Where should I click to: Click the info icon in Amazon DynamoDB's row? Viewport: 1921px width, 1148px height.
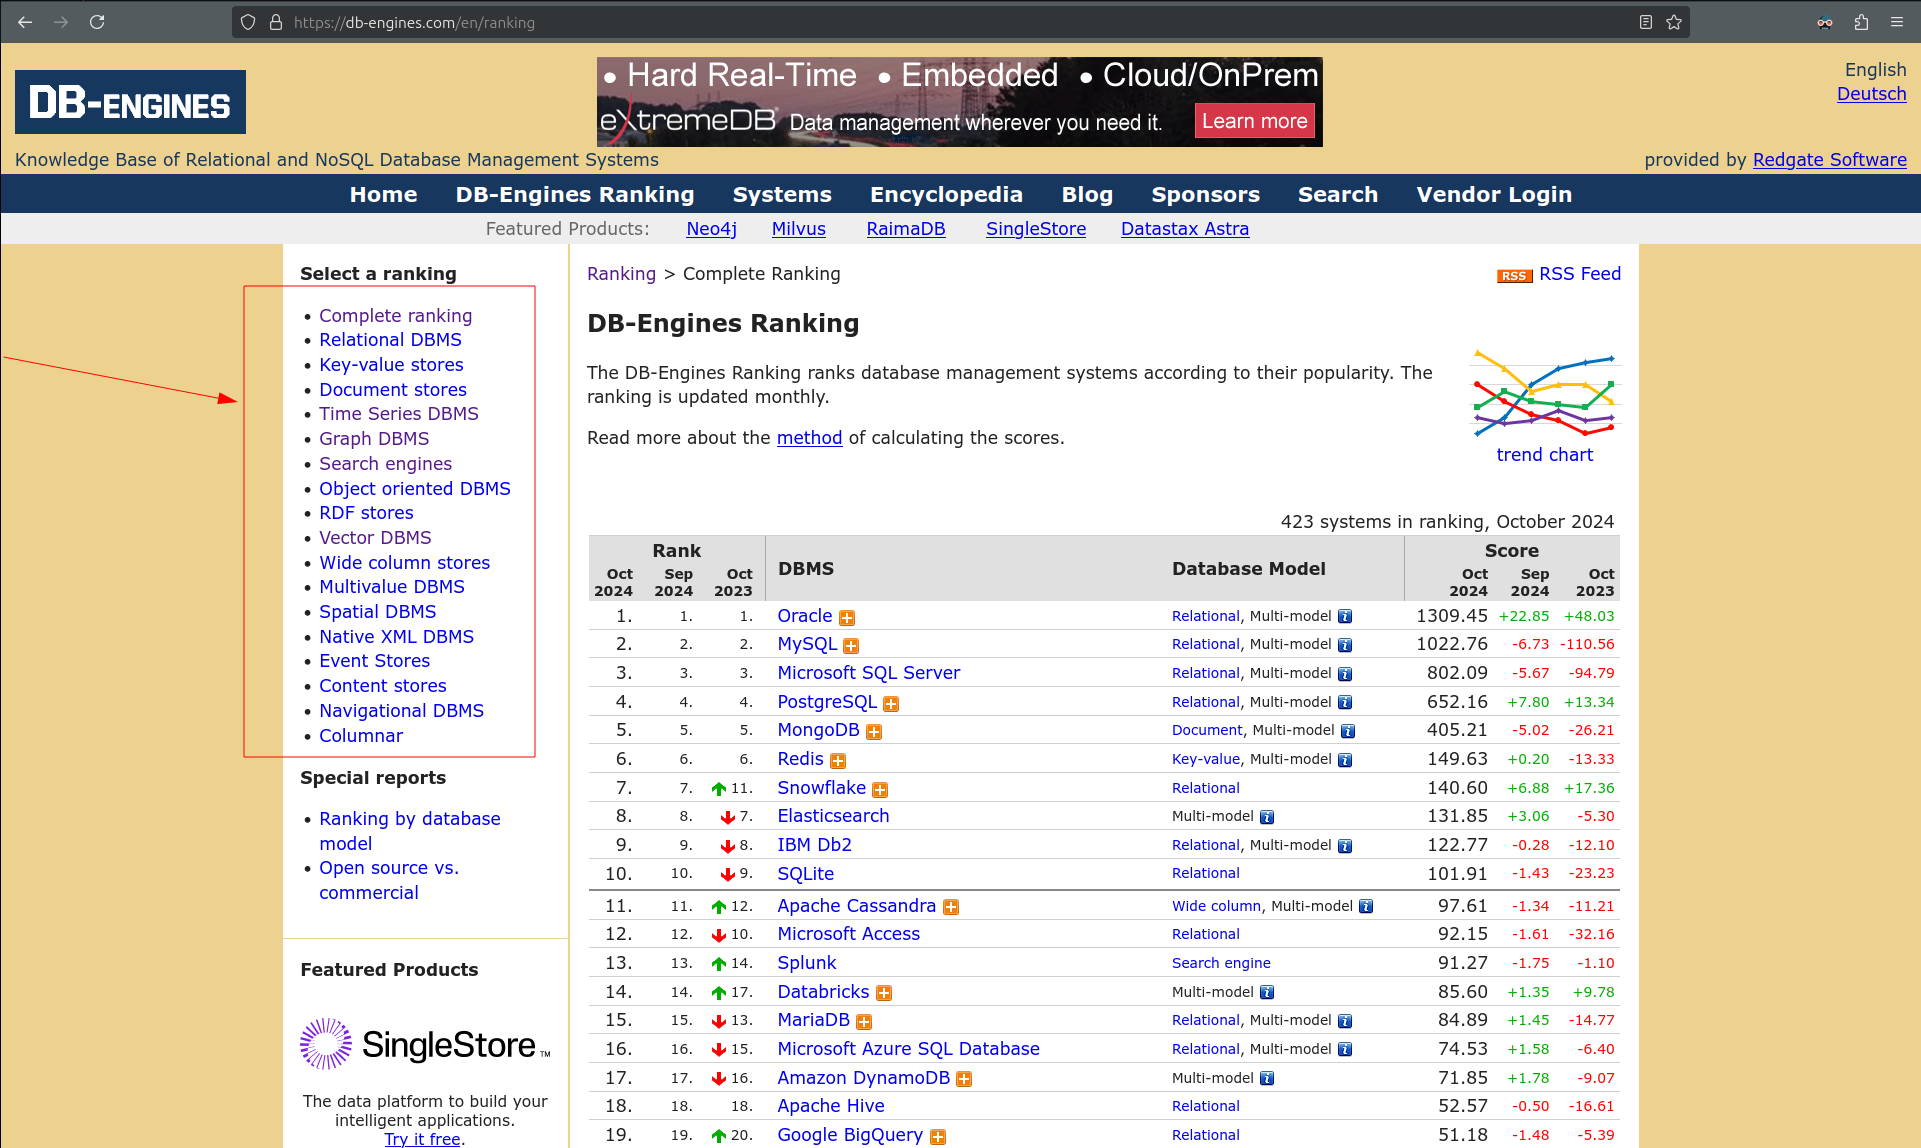click(x=1267, y=1078)
